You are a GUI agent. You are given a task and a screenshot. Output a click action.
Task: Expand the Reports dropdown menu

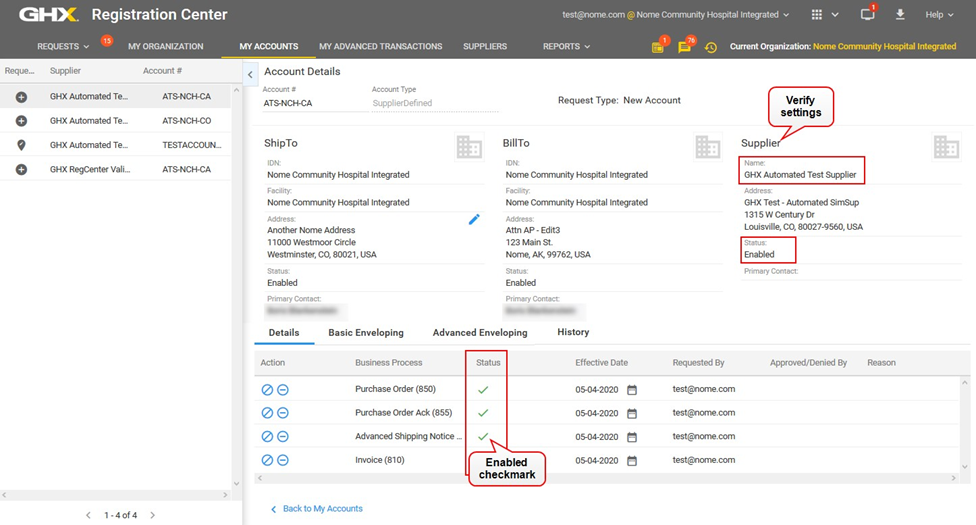pos(566,47)
